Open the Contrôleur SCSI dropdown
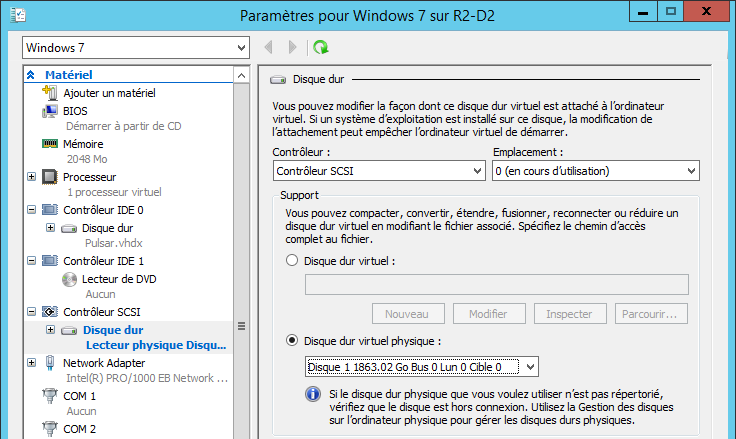 pyautogui.click(x=378, y=171)
